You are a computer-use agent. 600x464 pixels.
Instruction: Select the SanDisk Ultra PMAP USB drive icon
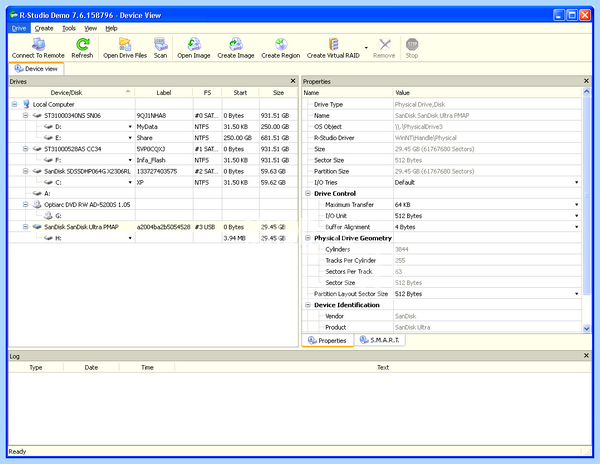(x=37, y=227)
